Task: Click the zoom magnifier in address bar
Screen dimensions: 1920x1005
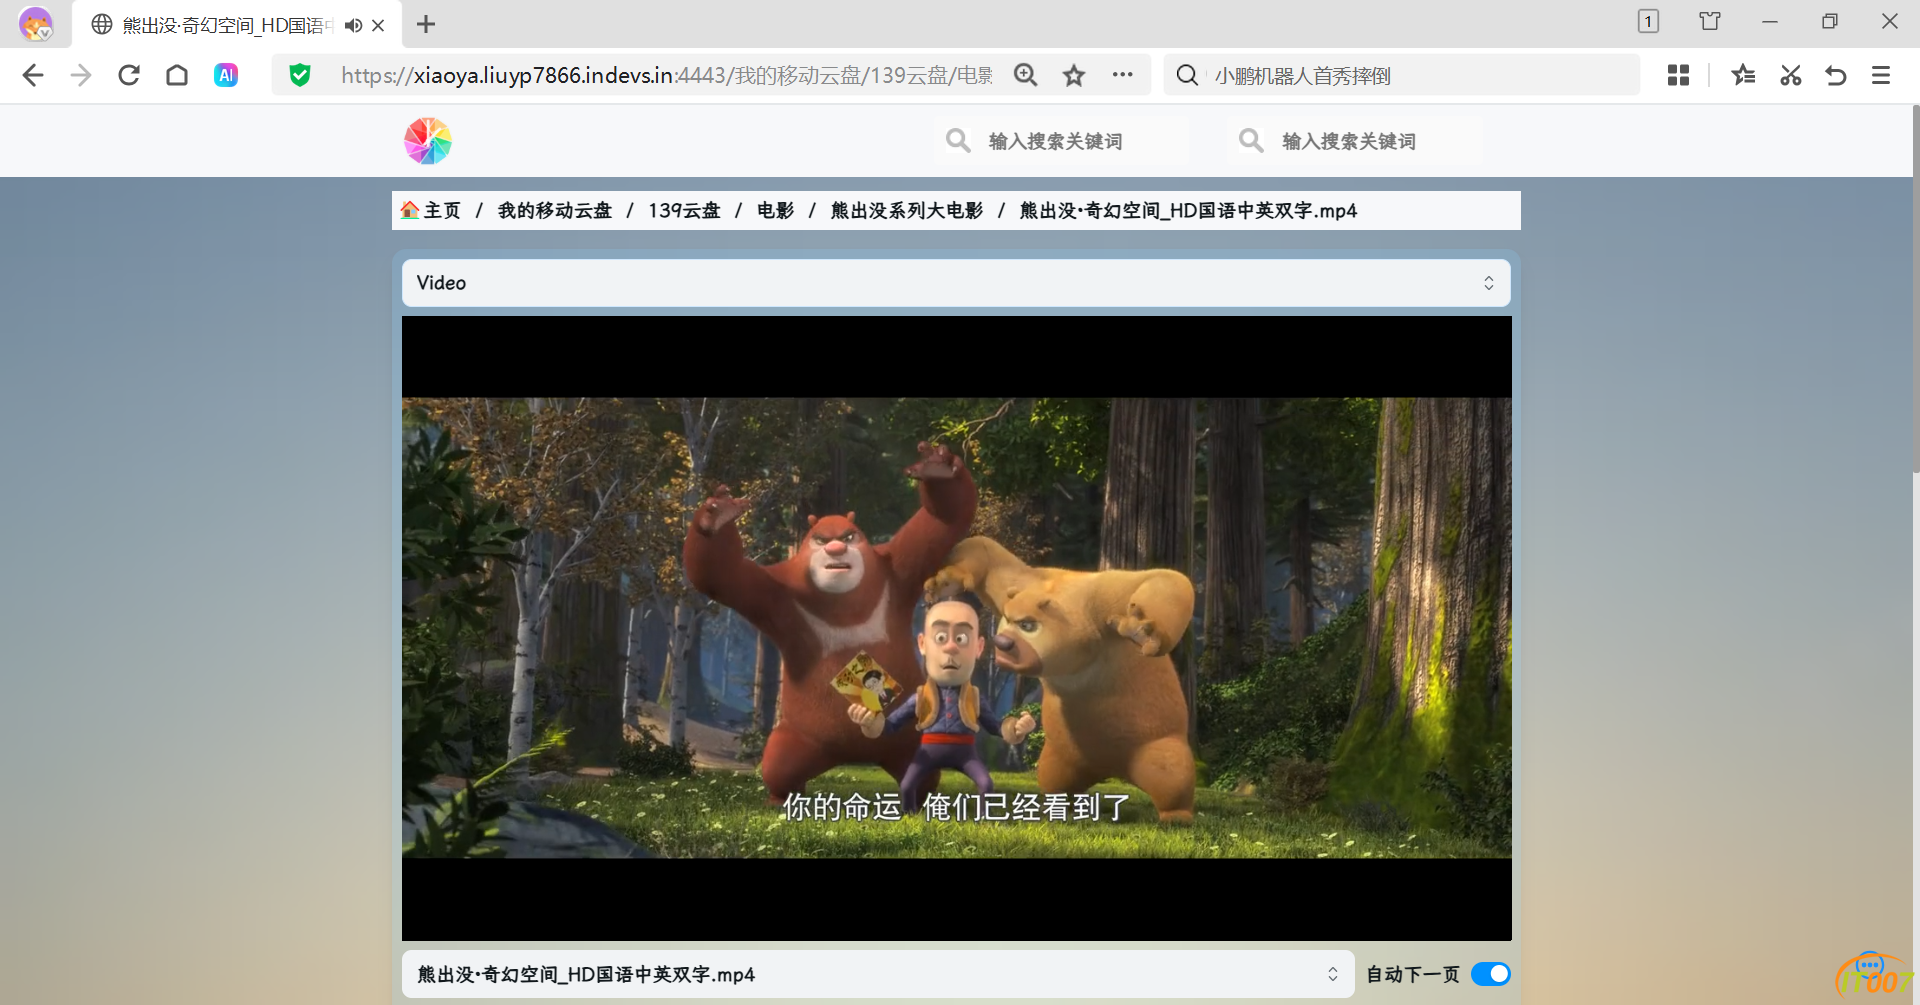Action: click(1025, 76)
